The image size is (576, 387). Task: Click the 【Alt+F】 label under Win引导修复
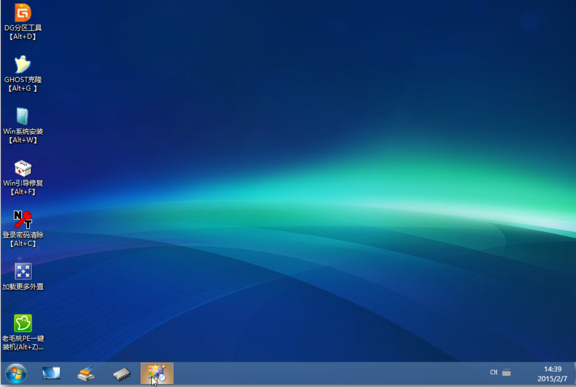(x=23, y=192)
